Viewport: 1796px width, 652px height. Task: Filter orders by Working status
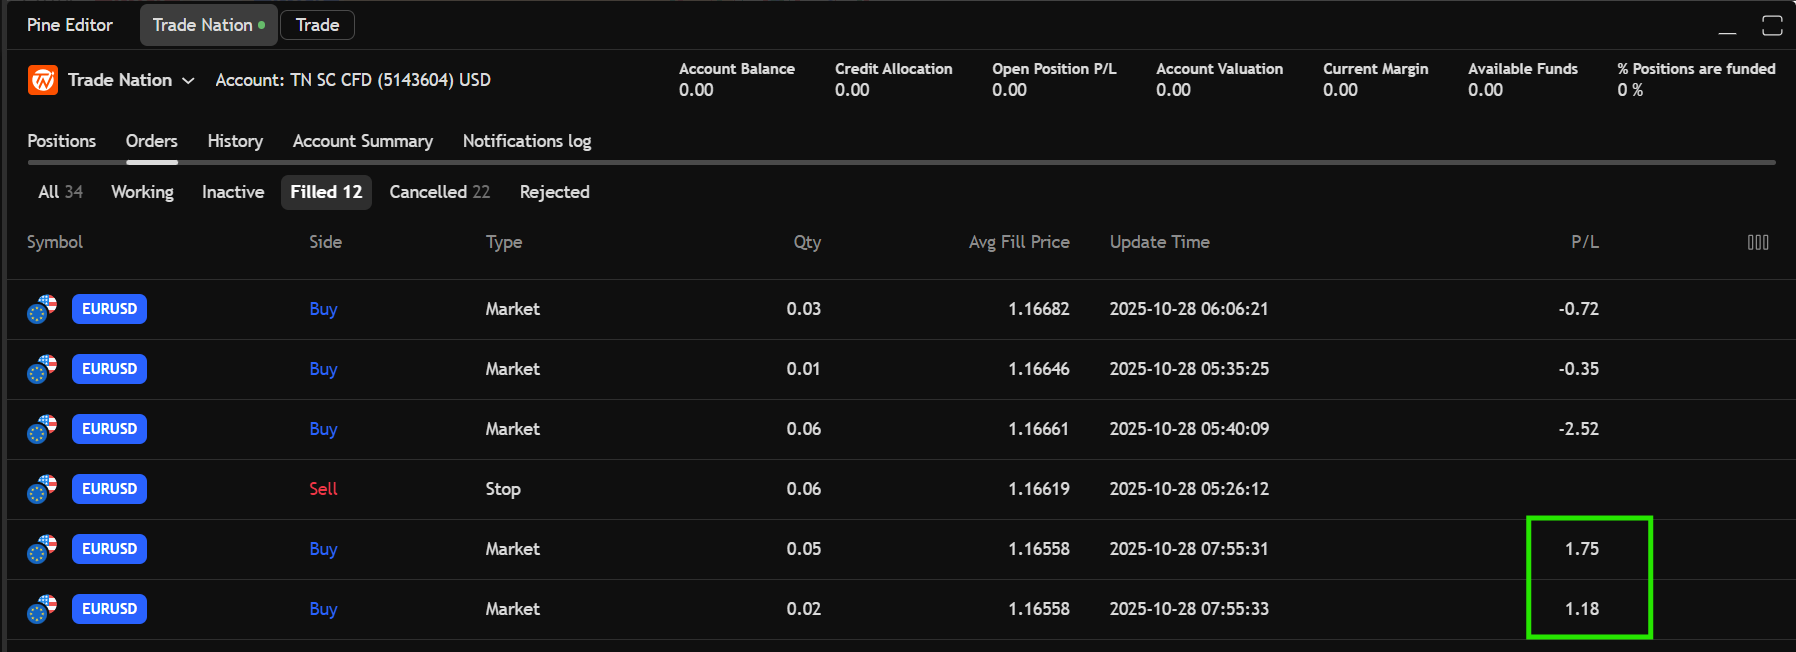[x=142, y=192]
